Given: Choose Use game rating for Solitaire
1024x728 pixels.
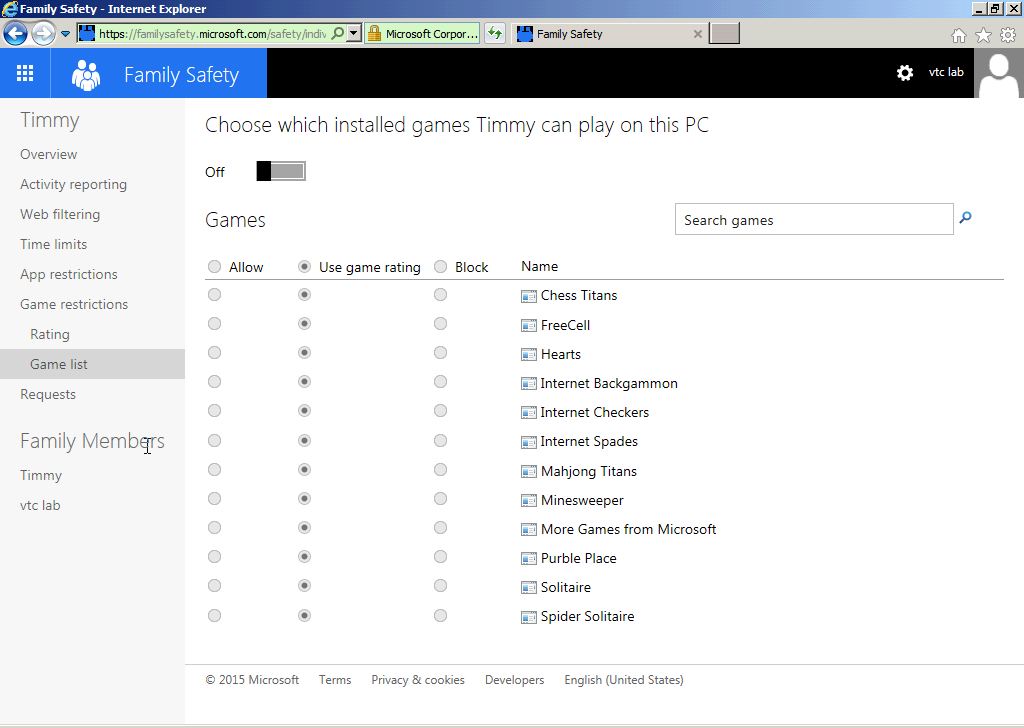Looking at the screenshot, I should 305,586.
